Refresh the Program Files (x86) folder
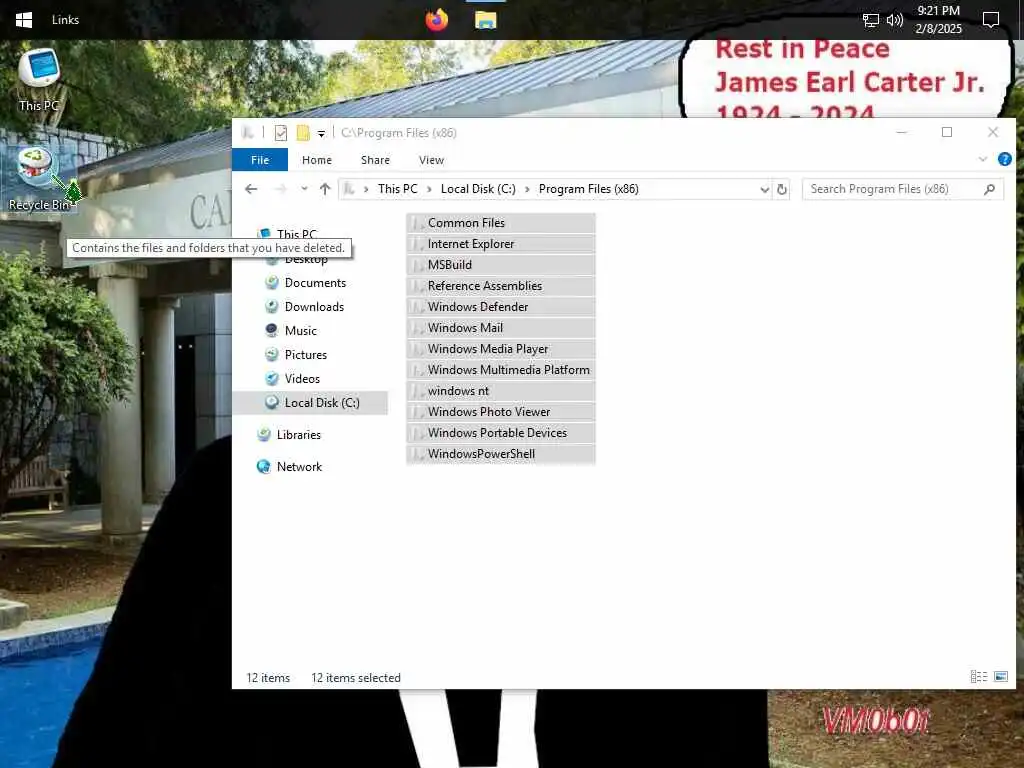The width and height of the screenshot is (1024, 768). pyautogui.click(x=782, y=189)
